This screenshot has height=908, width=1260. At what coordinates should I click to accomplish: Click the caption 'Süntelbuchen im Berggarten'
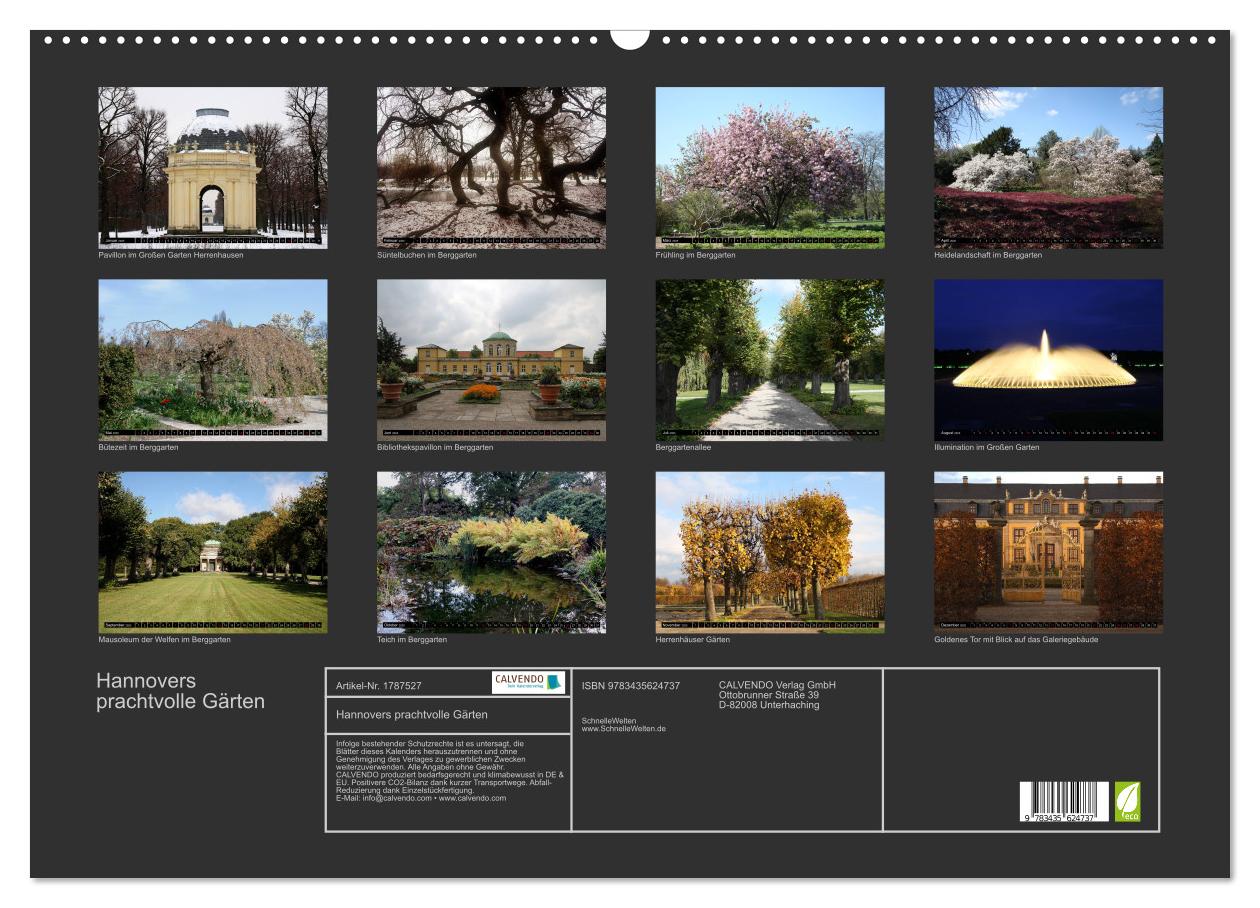(x=427, y=255)
